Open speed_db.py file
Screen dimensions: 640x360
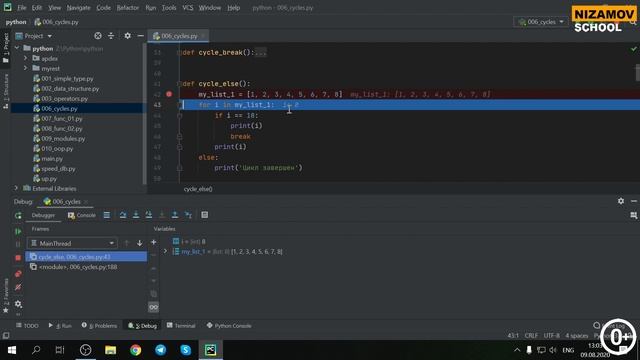tap(54, 169)
